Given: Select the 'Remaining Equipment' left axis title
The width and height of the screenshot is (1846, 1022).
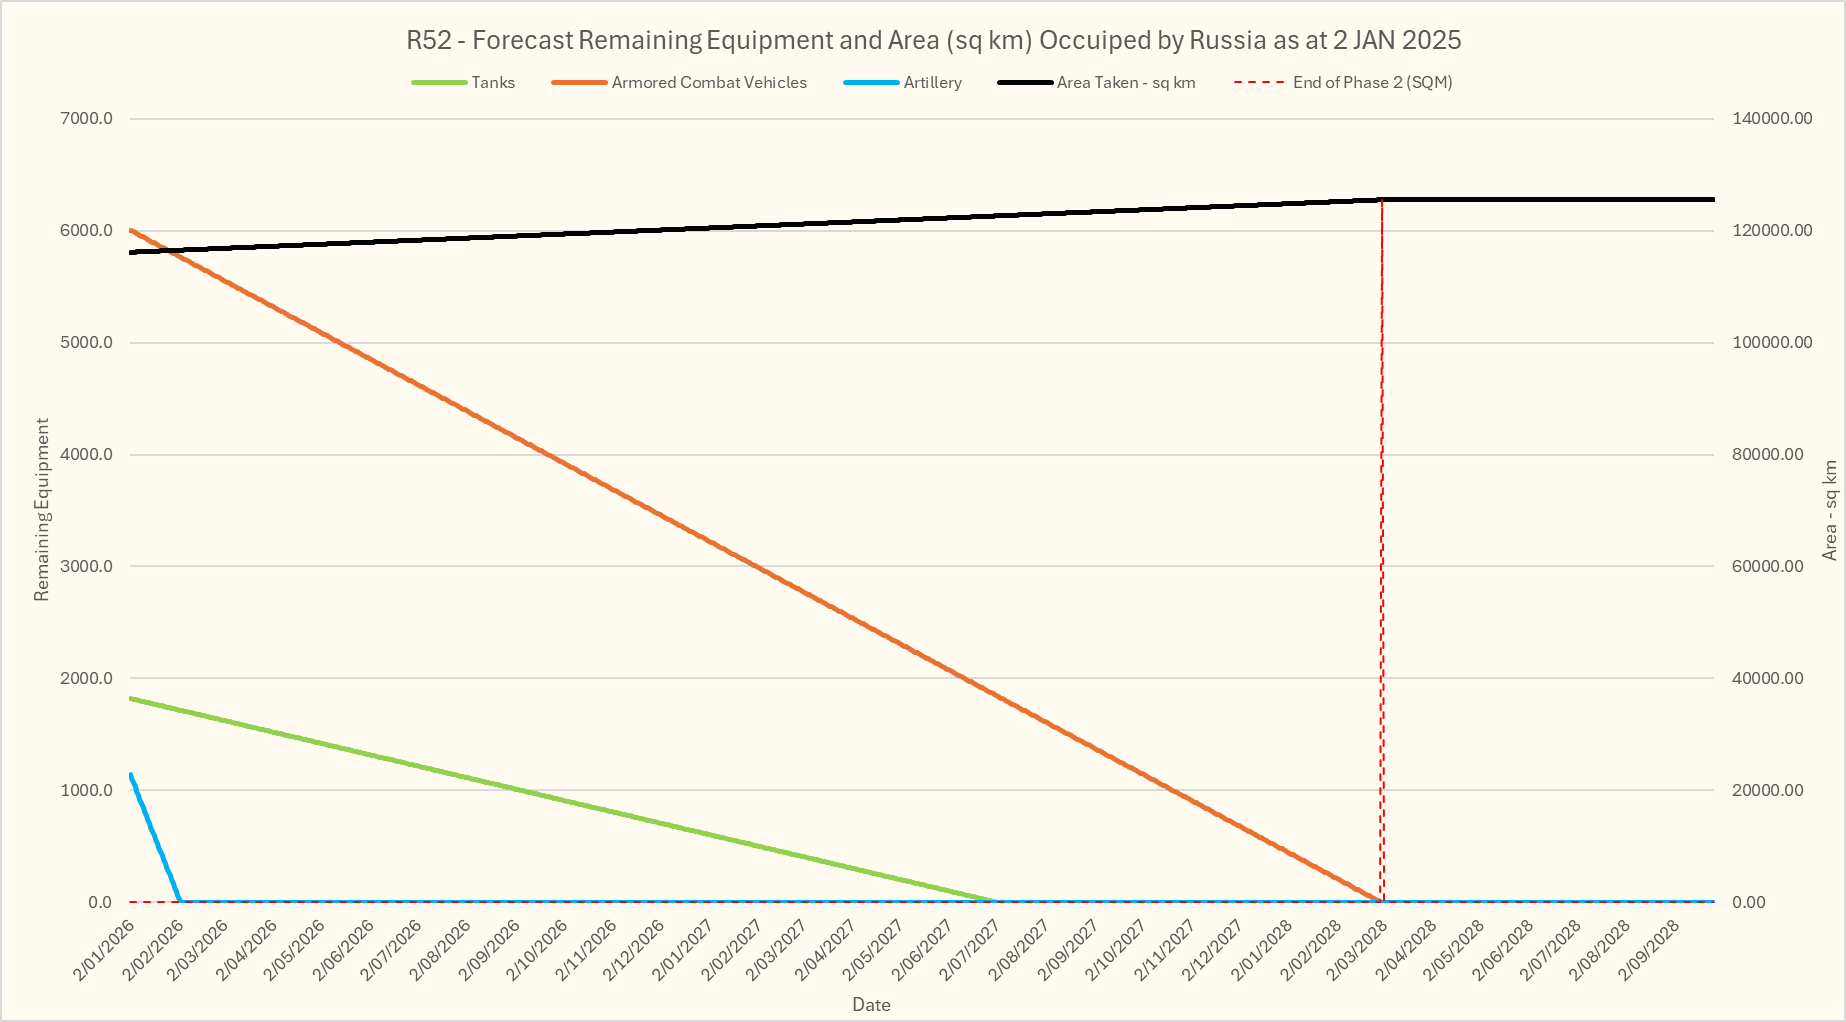Looking at the screenshot, I should [x=42, y=510].
